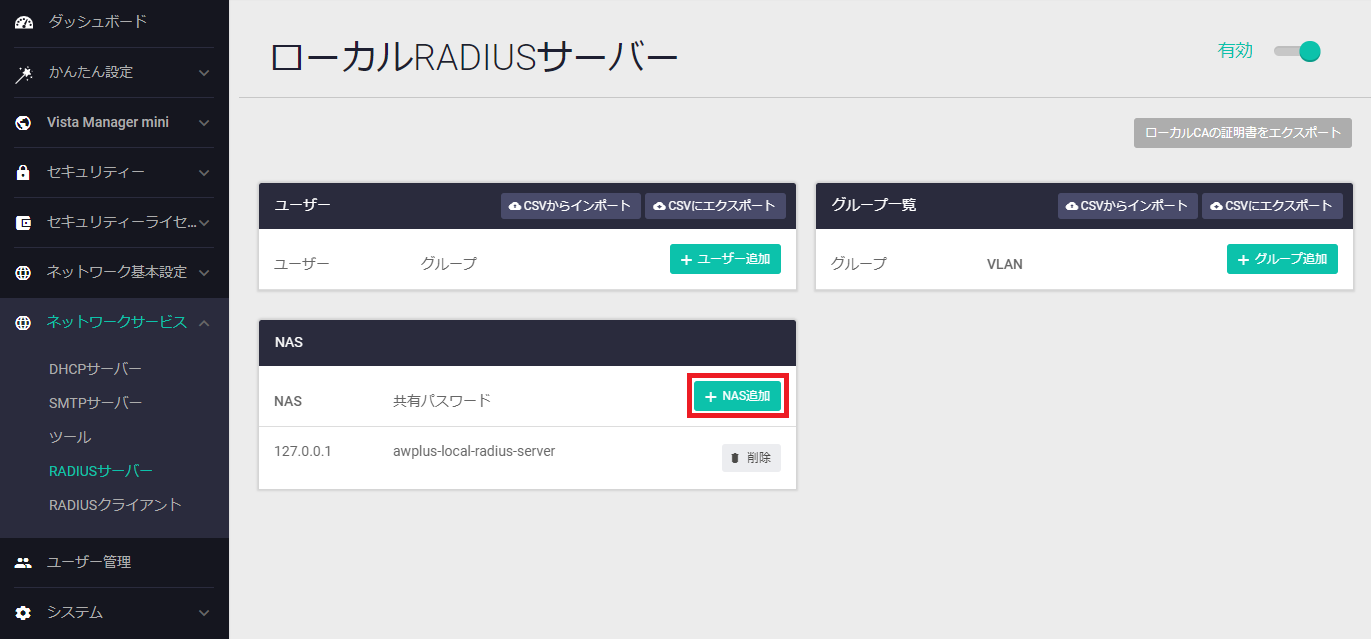Click the ユーザー追加 button

tap(725, 259)
